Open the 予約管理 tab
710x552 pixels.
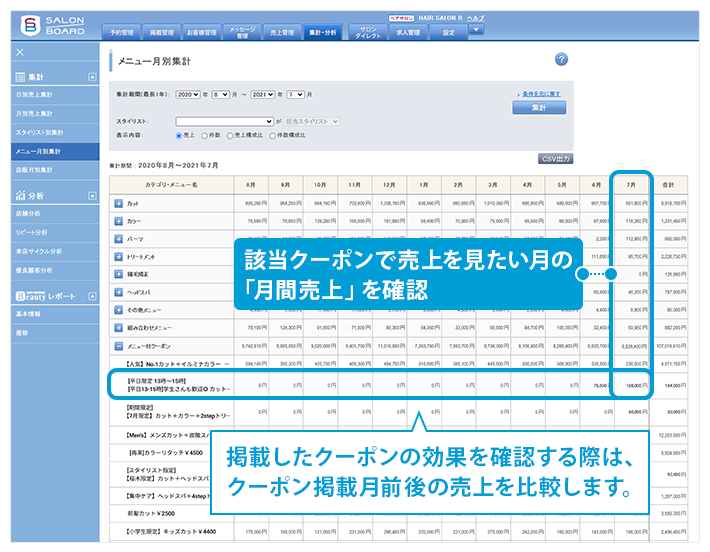122,32
